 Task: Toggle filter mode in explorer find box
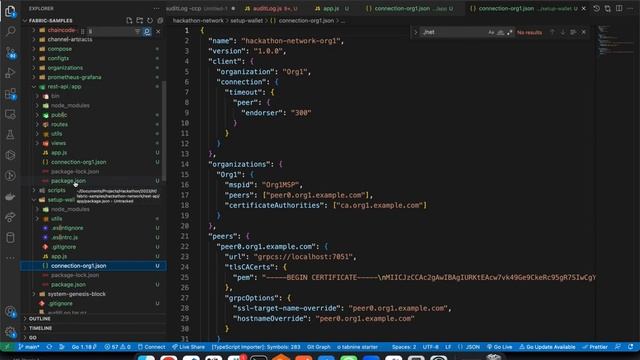(137, 31)
